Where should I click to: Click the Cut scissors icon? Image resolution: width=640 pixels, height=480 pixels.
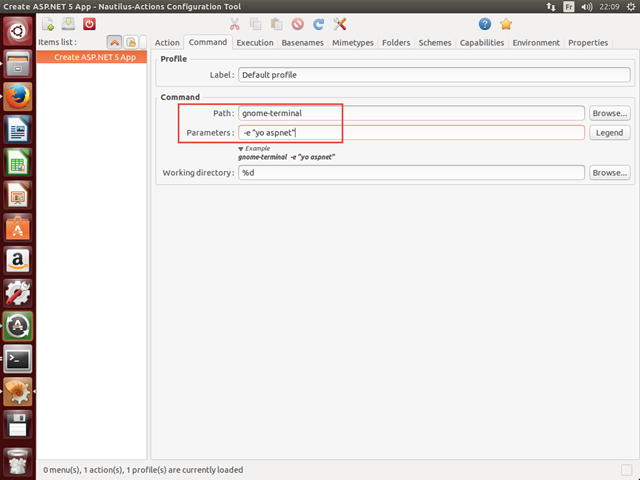(x=234, y=24)
